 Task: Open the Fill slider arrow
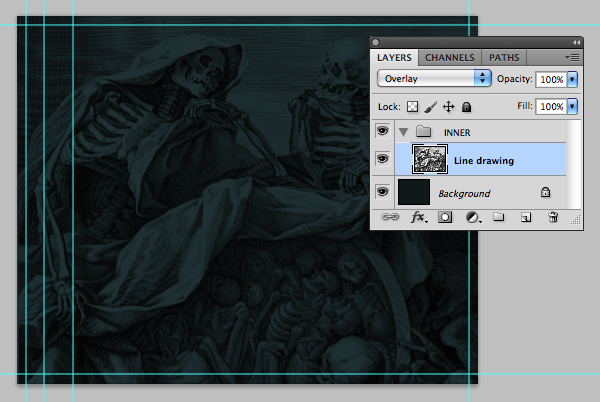click(572, 106)
